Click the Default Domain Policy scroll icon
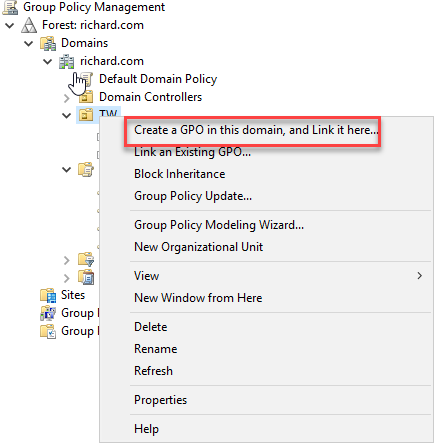The image size is (434, 445). 86,79
